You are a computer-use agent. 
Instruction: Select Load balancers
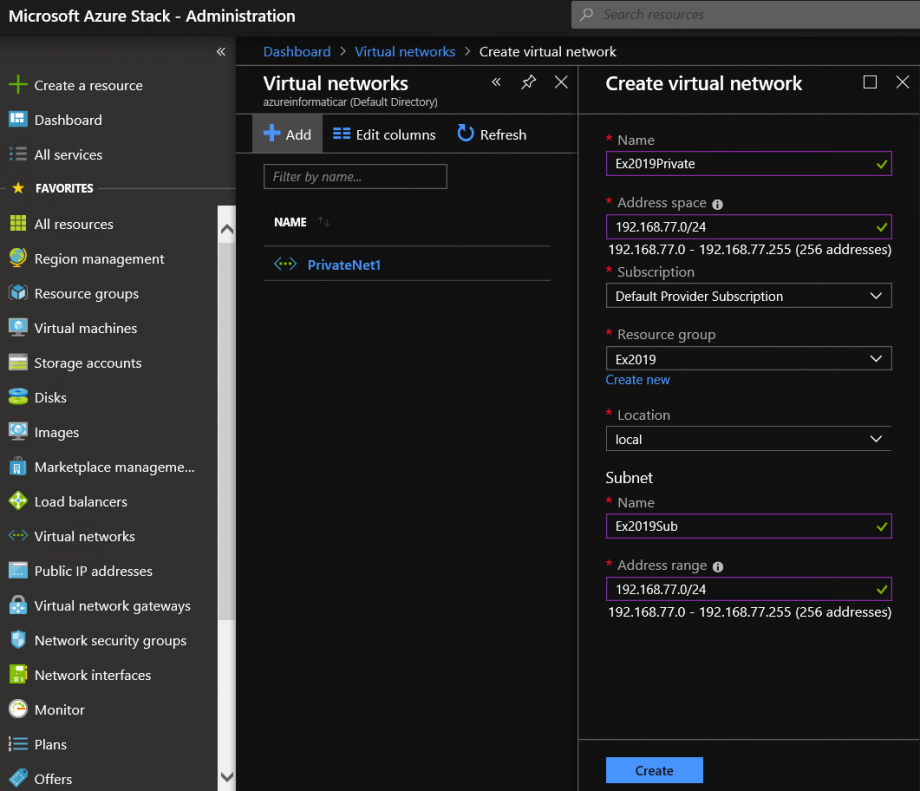point(83,501)
